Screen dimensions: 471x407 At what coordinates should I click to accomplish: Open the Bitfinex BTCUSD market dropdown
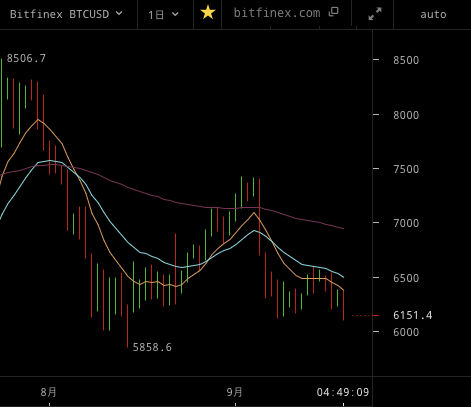pos(66,14)
